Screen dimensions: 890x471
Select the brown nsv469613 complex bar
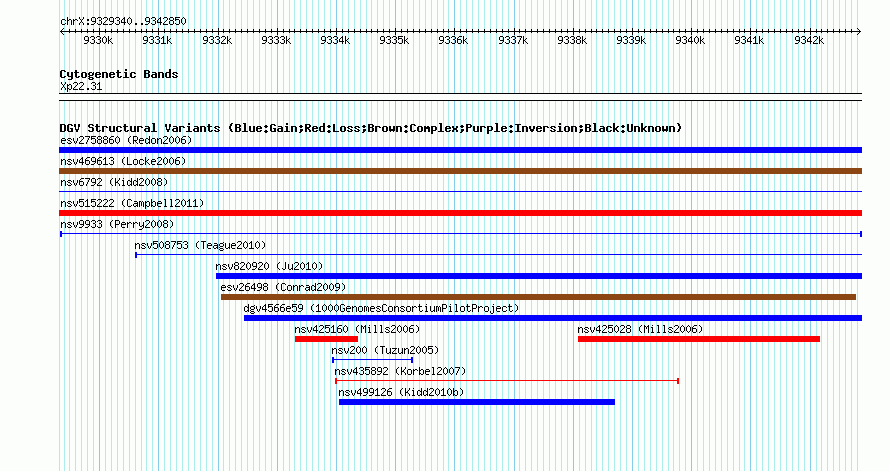point(460,171)
